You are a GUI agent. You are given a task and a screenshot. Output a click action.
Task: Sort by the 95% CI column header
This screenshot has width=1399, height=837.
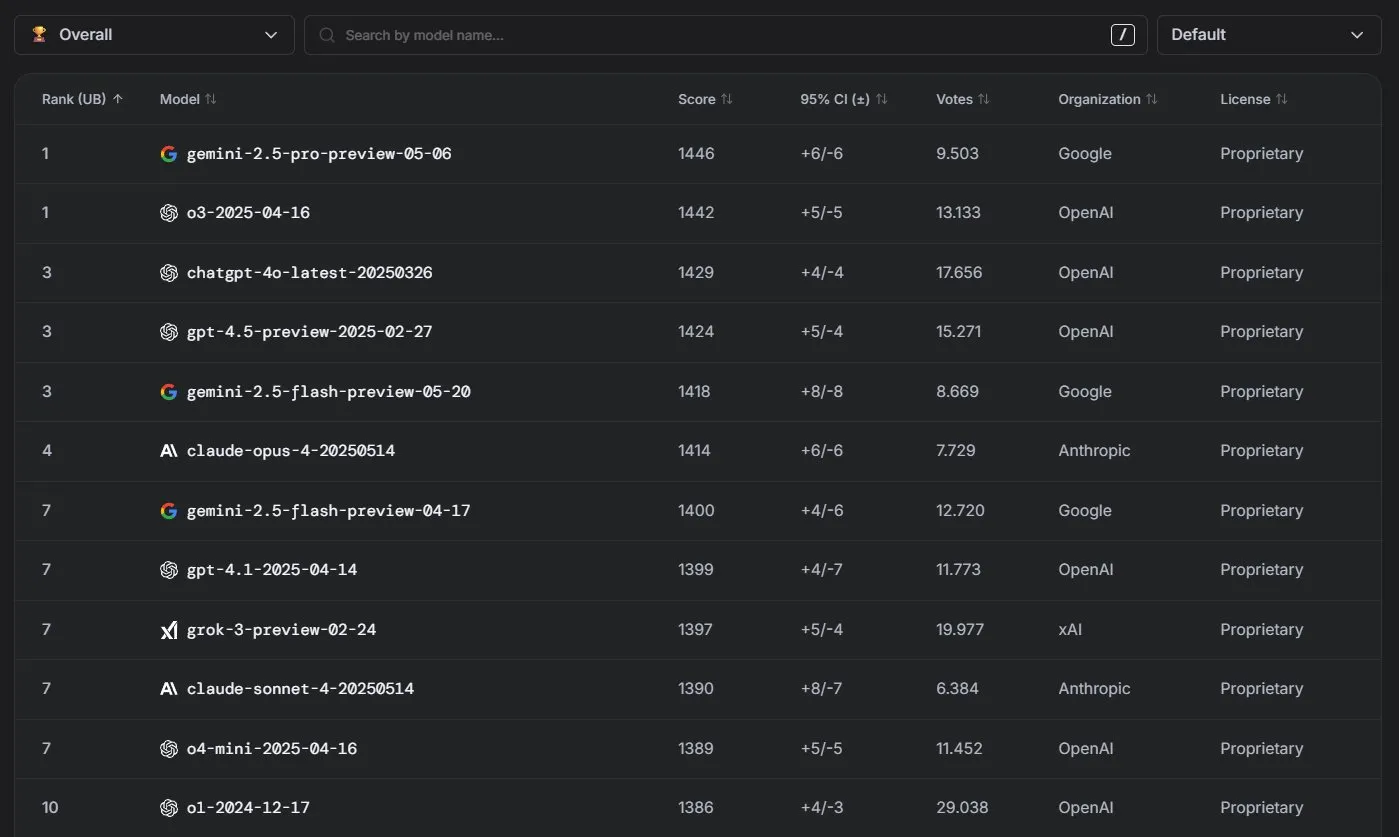tap(844, 99)
